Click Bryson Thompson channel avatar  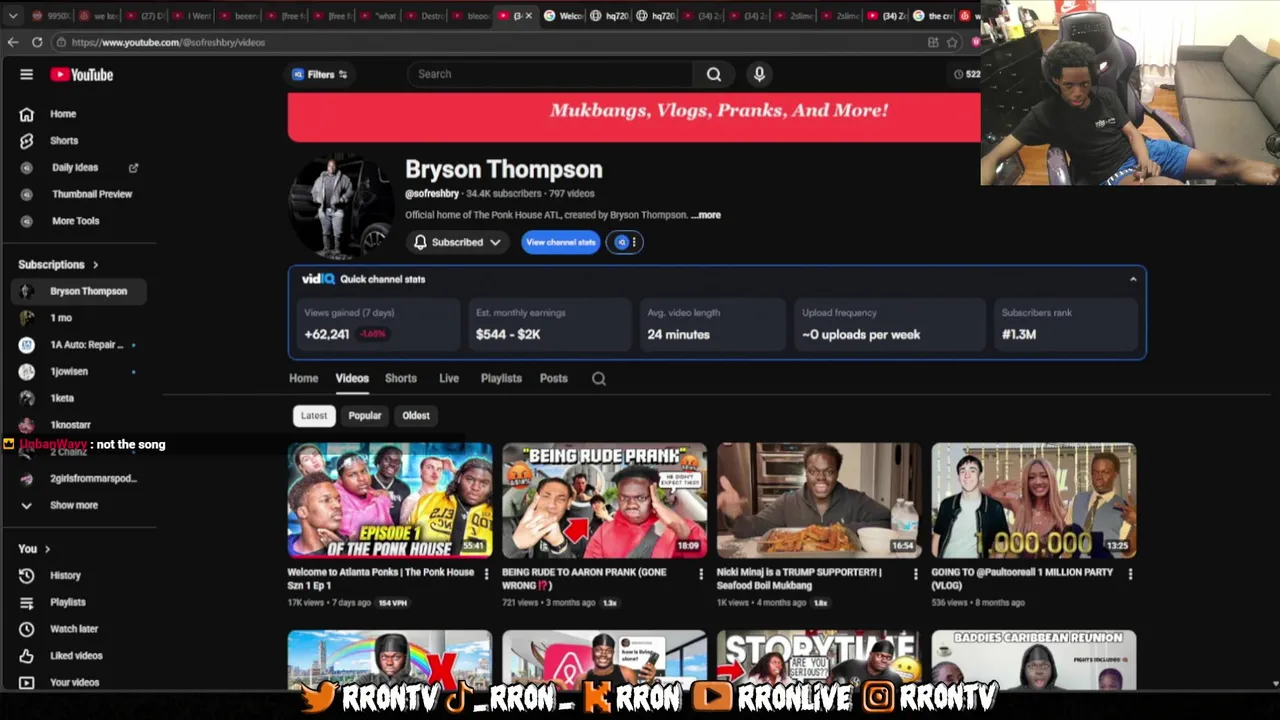340,206
